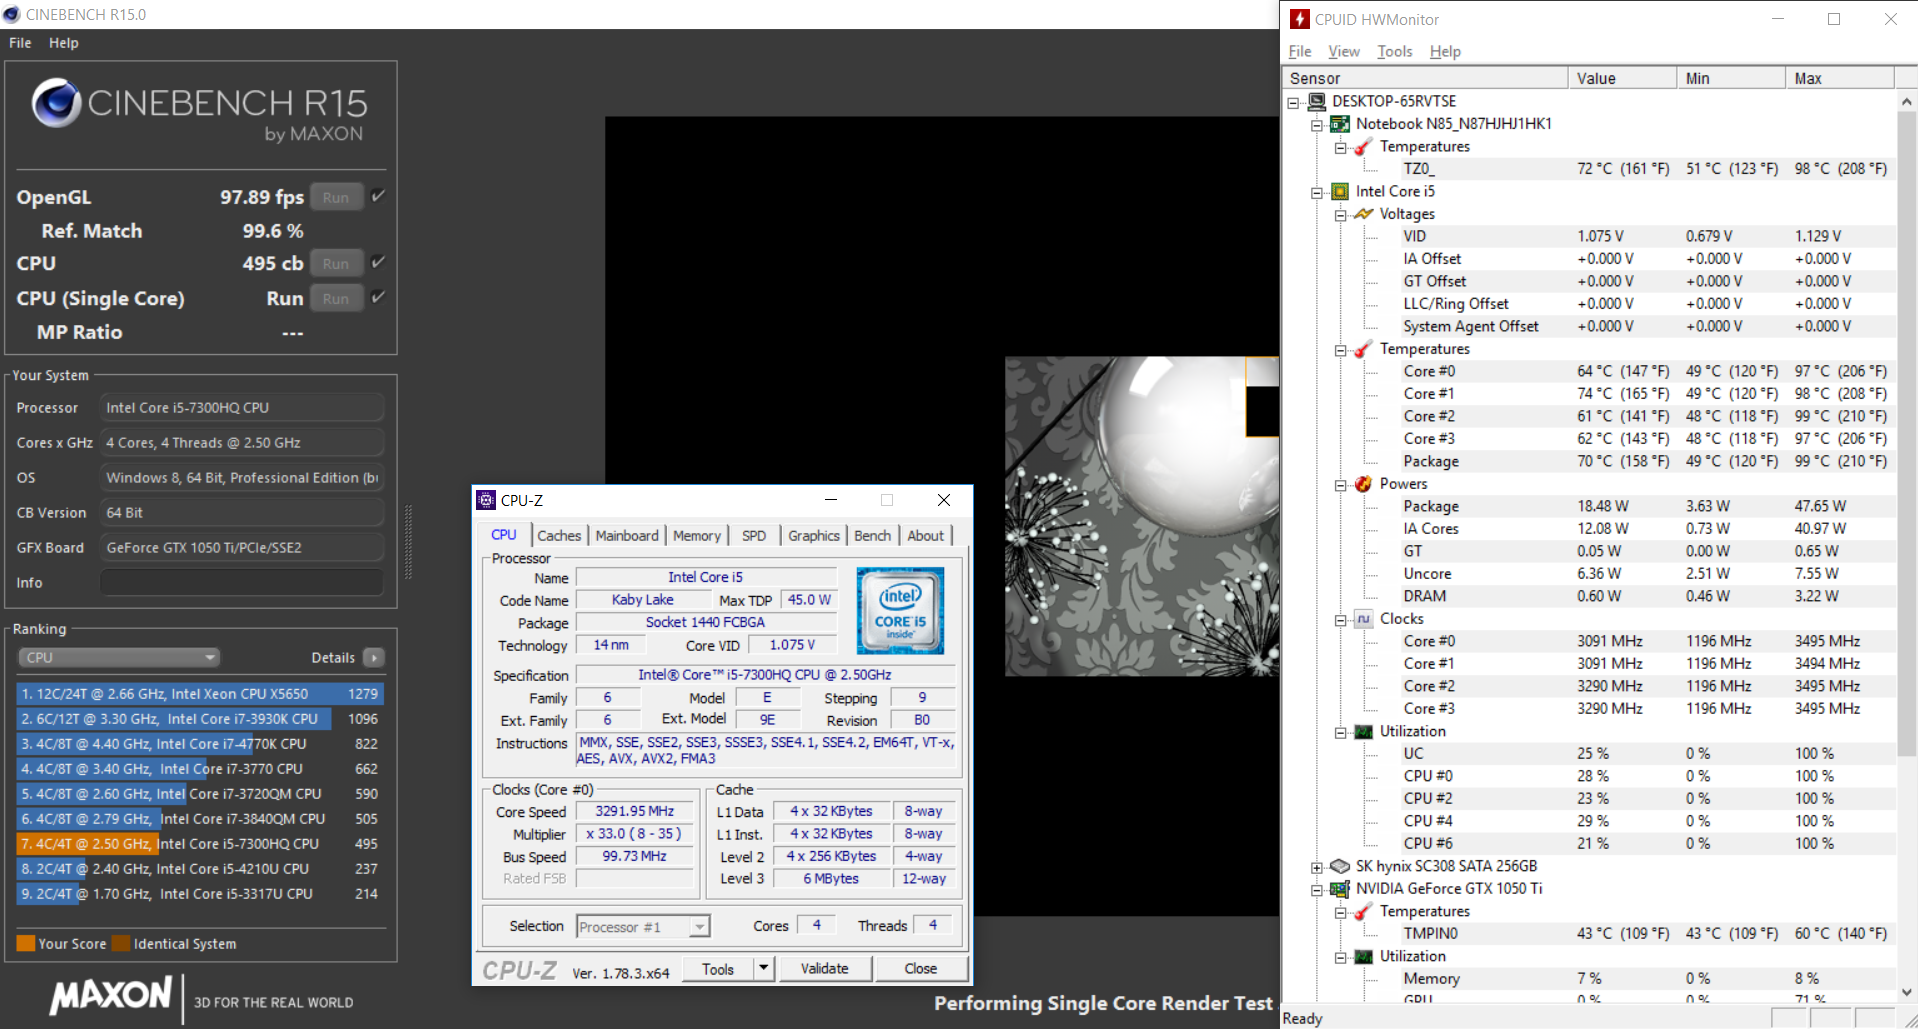Click the Value column header in HWMonitor

[x=1622, y=78]
